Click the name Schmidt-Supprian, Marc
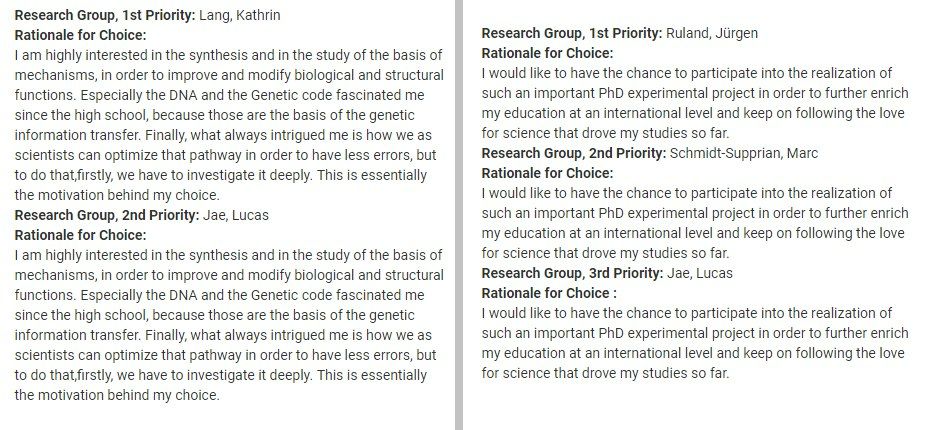This screenshot has height=430, width=947. point(744,153)
